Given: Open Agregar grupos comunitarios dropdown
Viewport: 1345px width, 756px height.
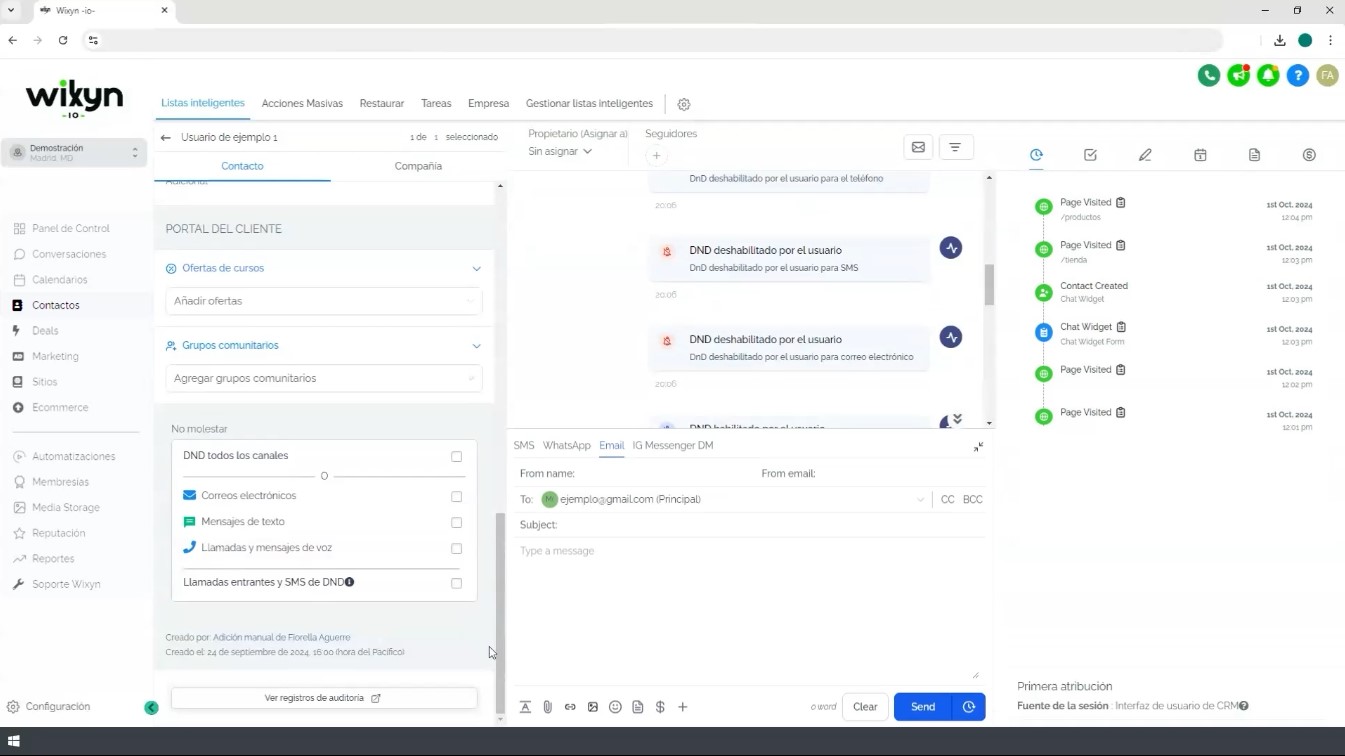Looking at the screenshot, I should coord(324,379).
